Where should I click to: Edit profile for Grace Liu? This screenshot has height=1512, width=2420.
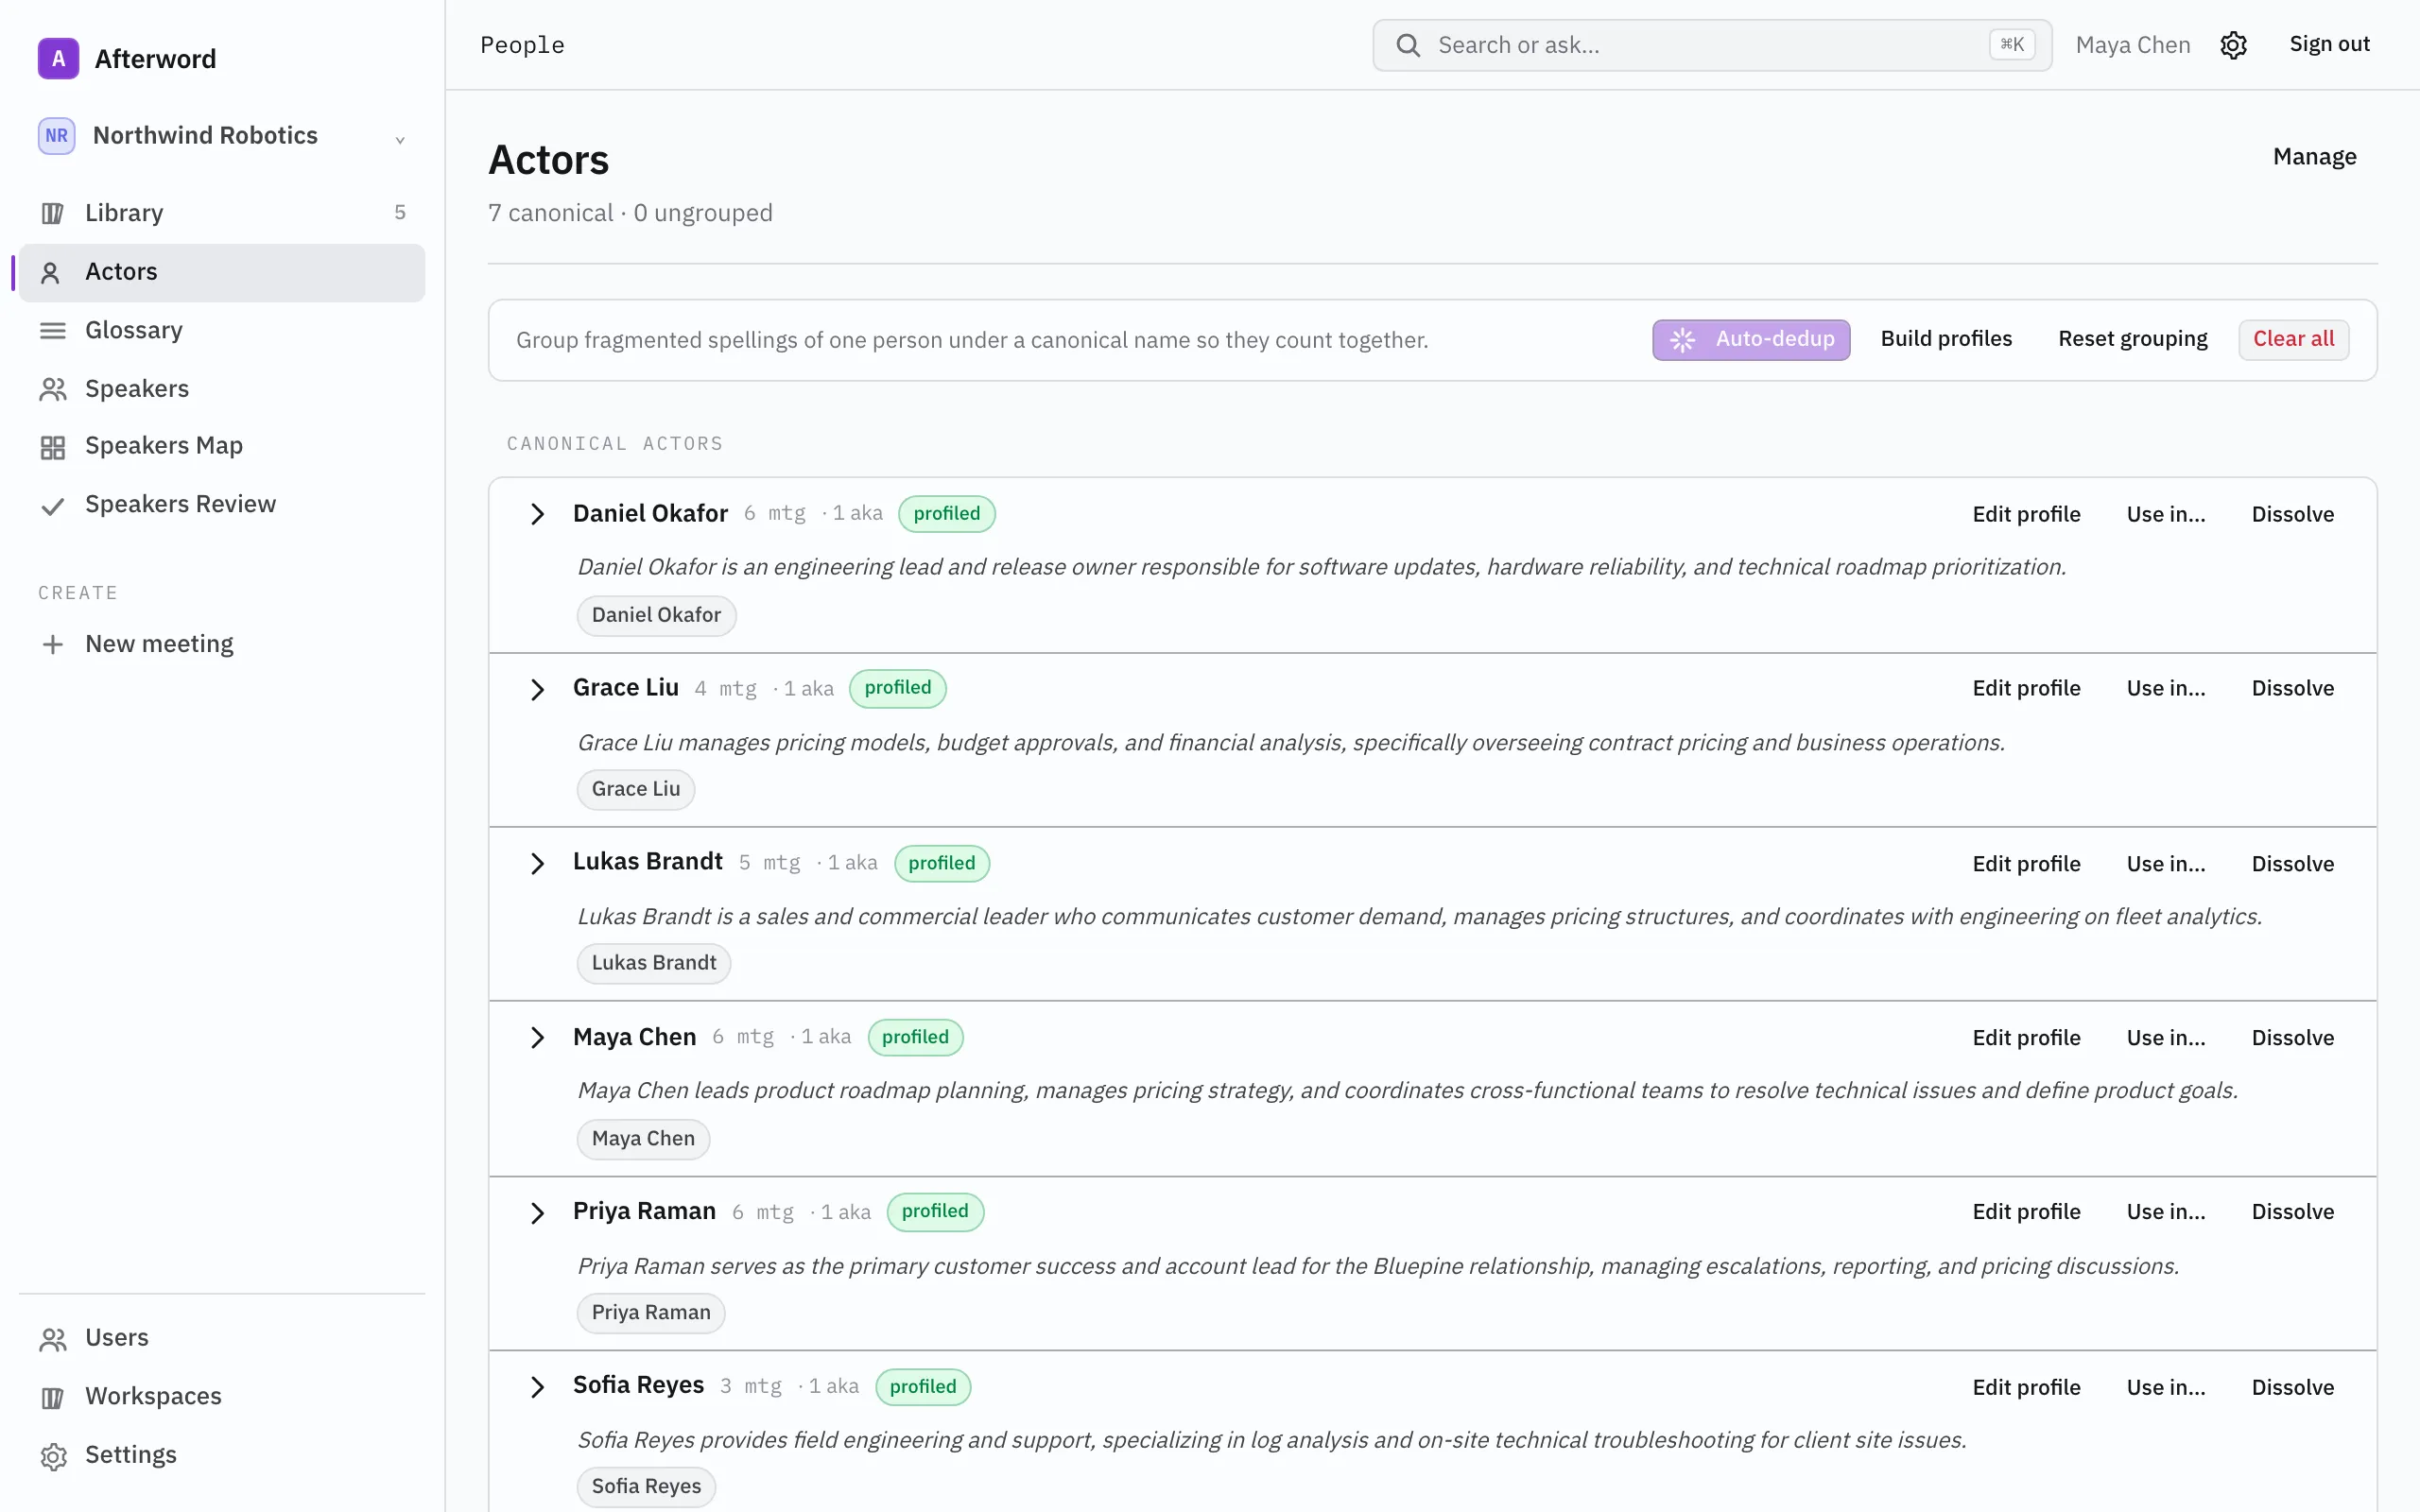[2026, 688]
